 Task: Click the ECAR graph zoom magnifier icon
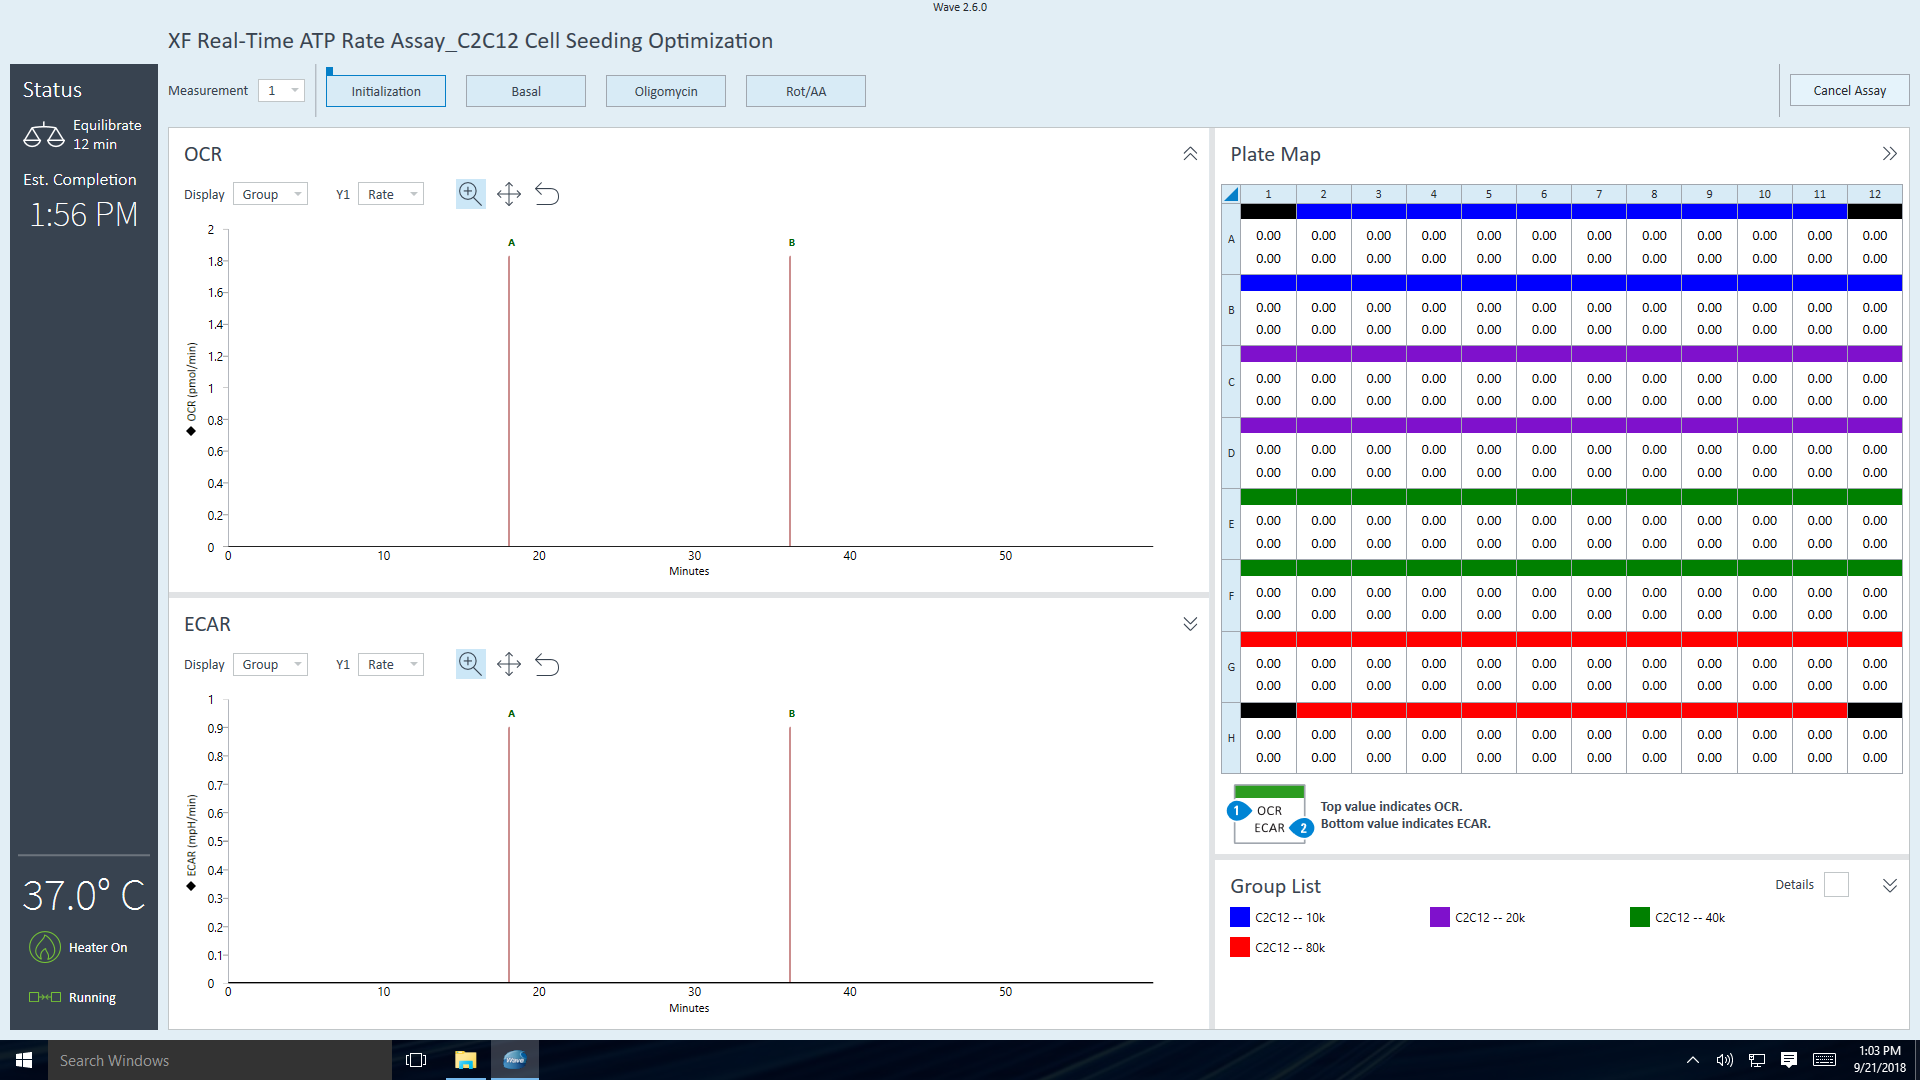pyautogui.click(x=470, y=664)
